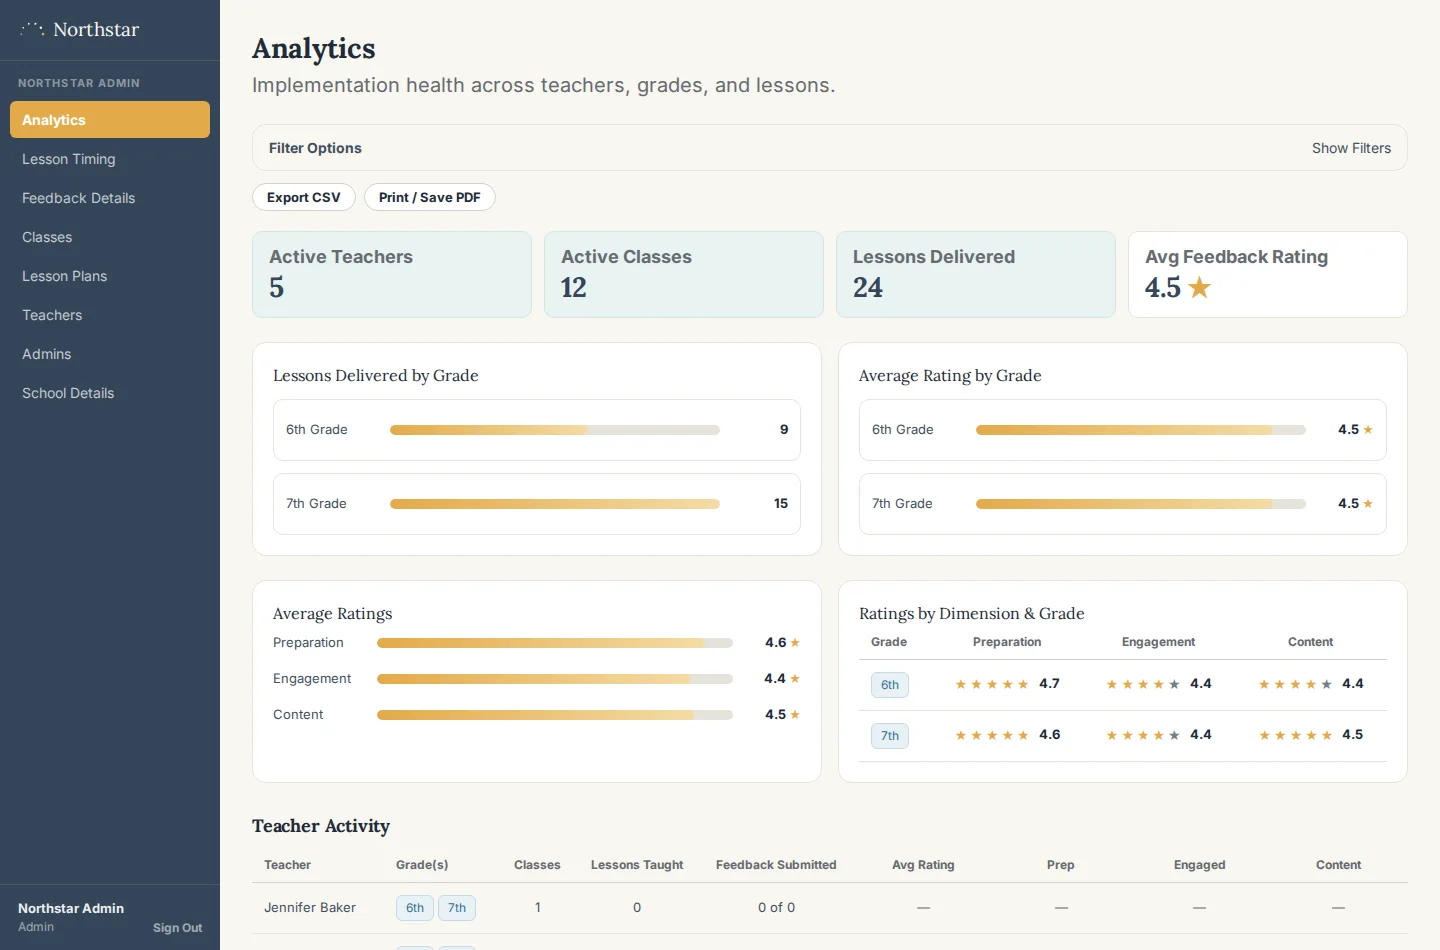Viewport: 1440px width, 950px height.
Task: Navigate to Classes in the sidebar
Action: tap(110, 237)
